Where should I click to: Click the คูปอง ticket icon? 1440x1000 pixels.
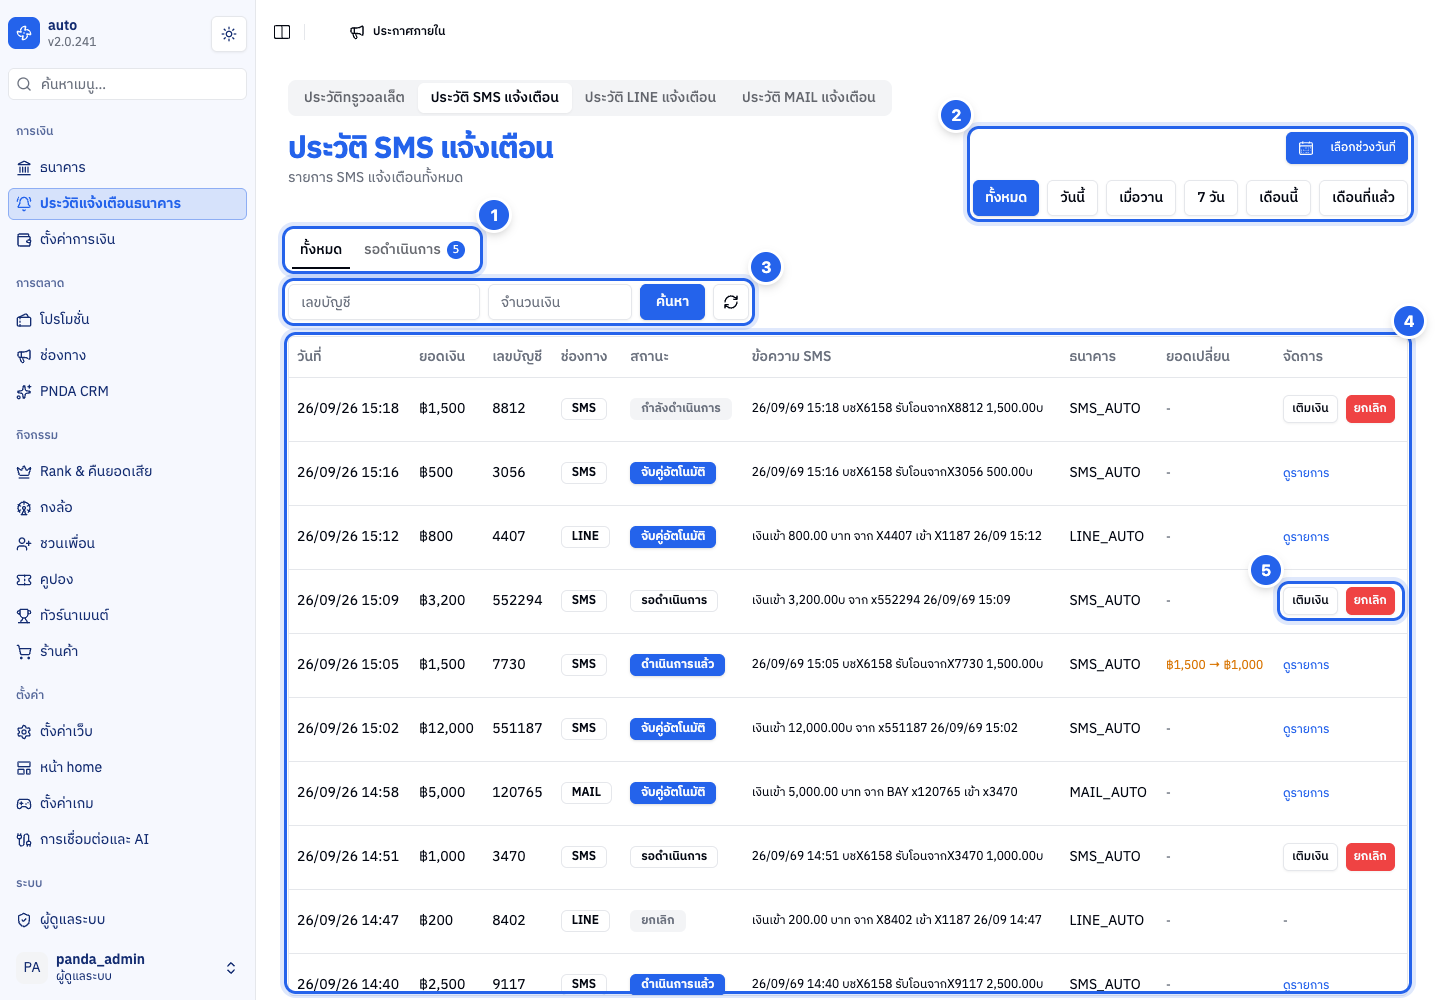tap(24, 579)
